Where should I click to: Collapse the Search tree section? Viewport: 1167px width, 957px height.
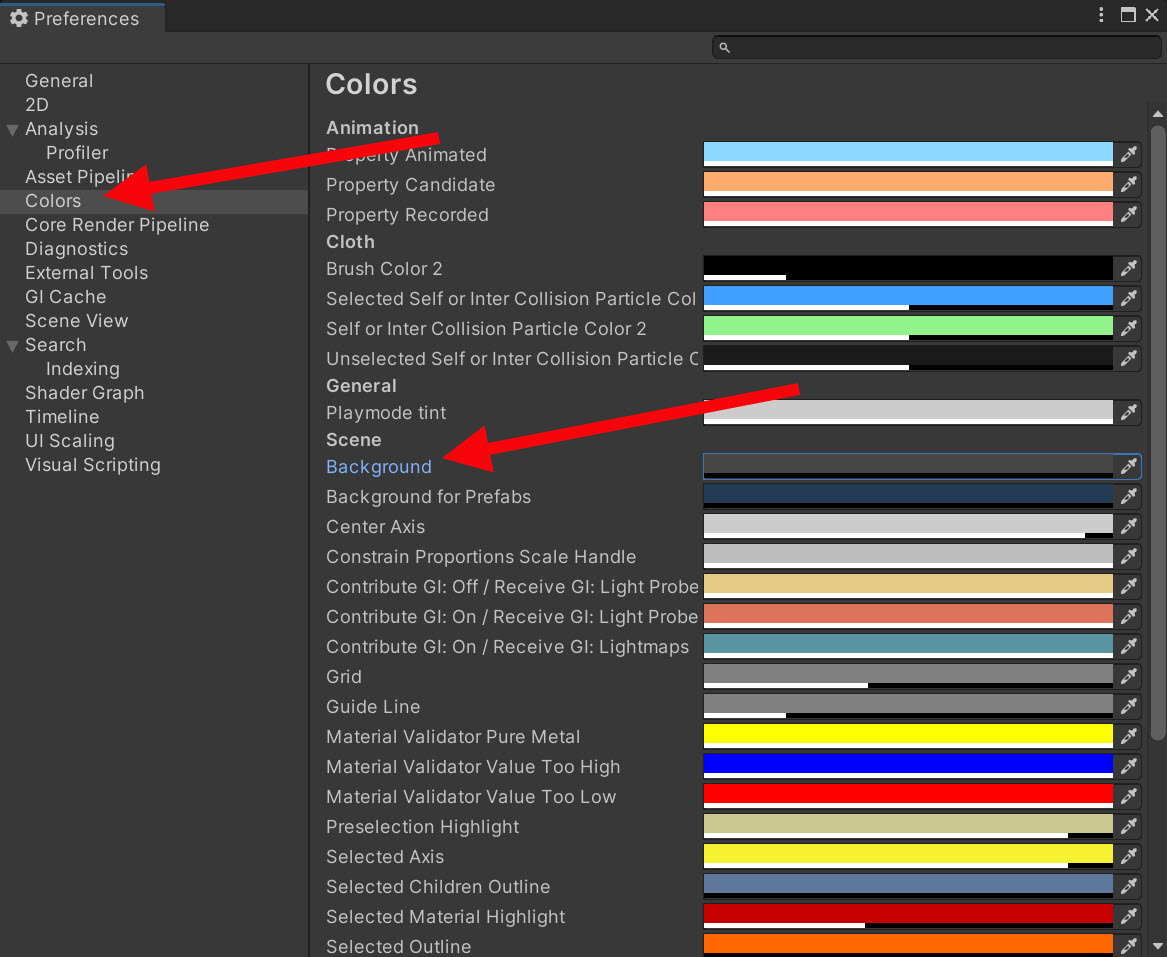(13, 345)
